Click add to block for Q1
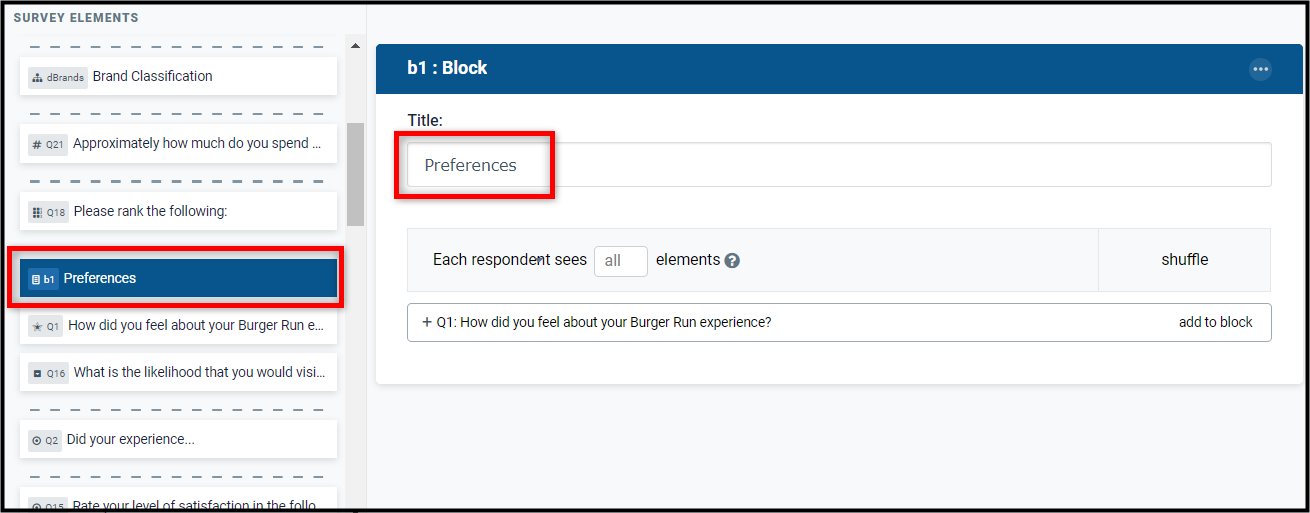The width and height of the screenshot is (1310, 513). pos(1215,322)
